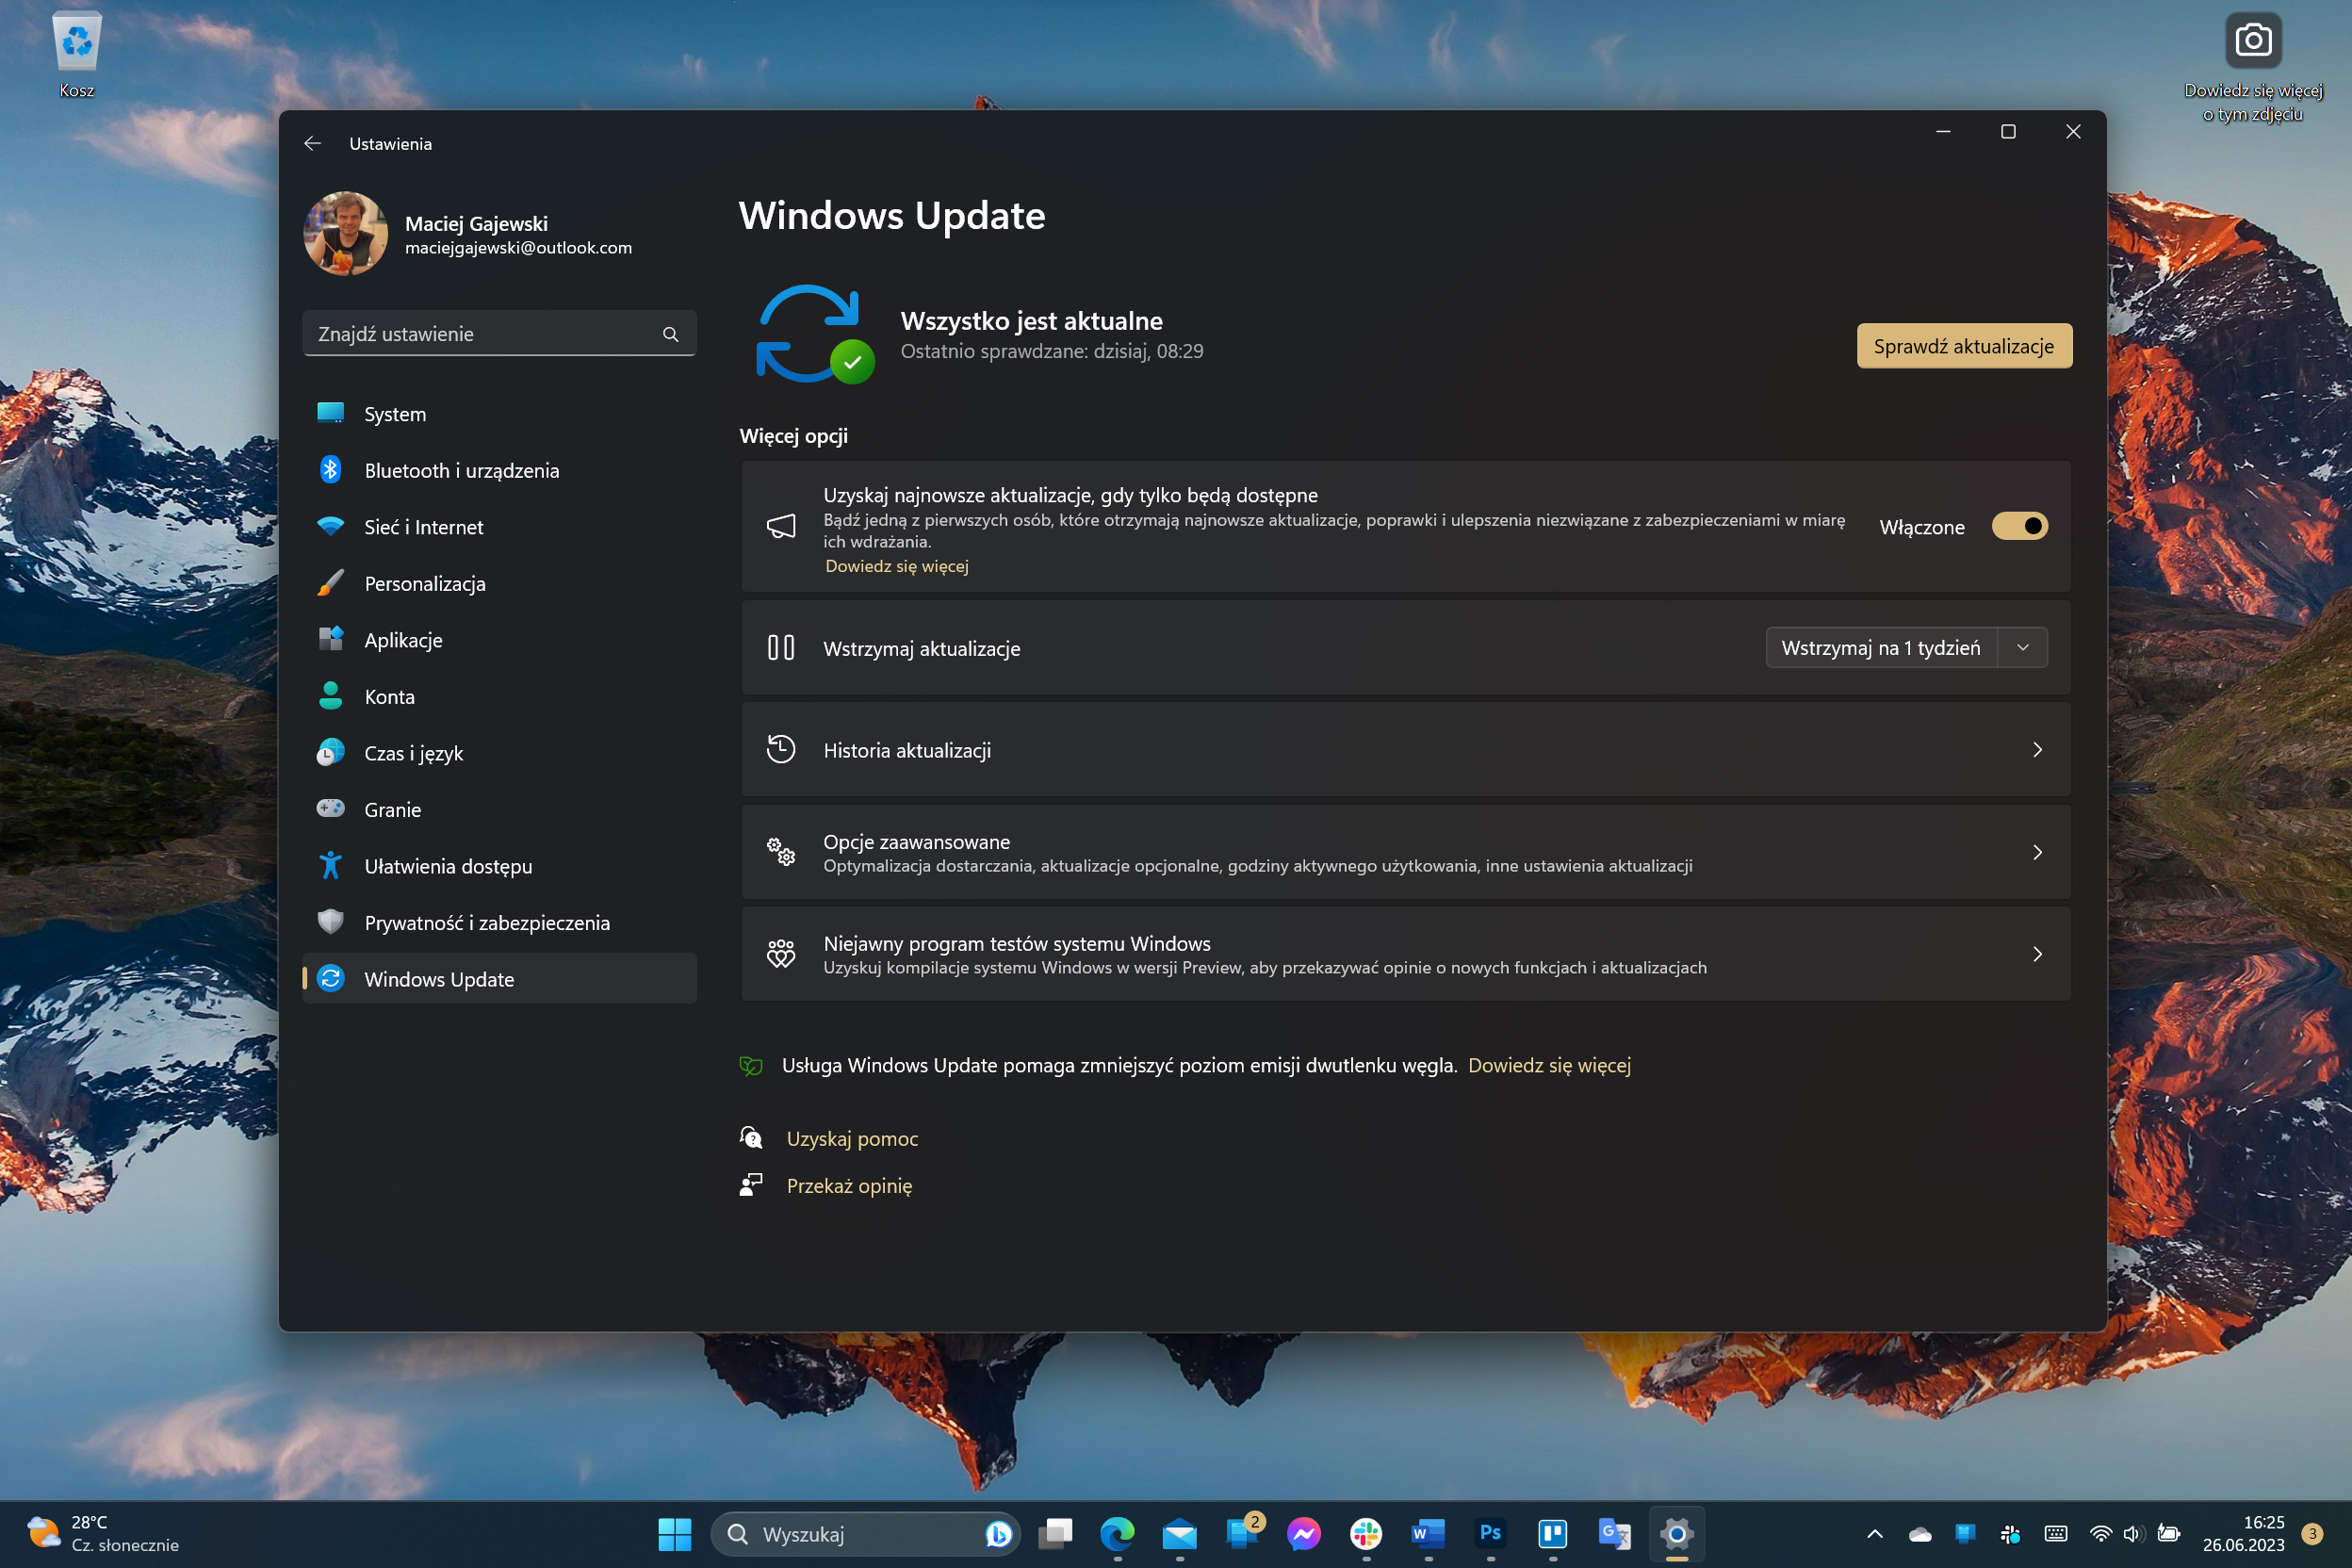Image resolution: width=2352 pixels, height=1568 pixels.
Task: Open Niejawny program testów systemu Windows
Action: point(1405,954)
